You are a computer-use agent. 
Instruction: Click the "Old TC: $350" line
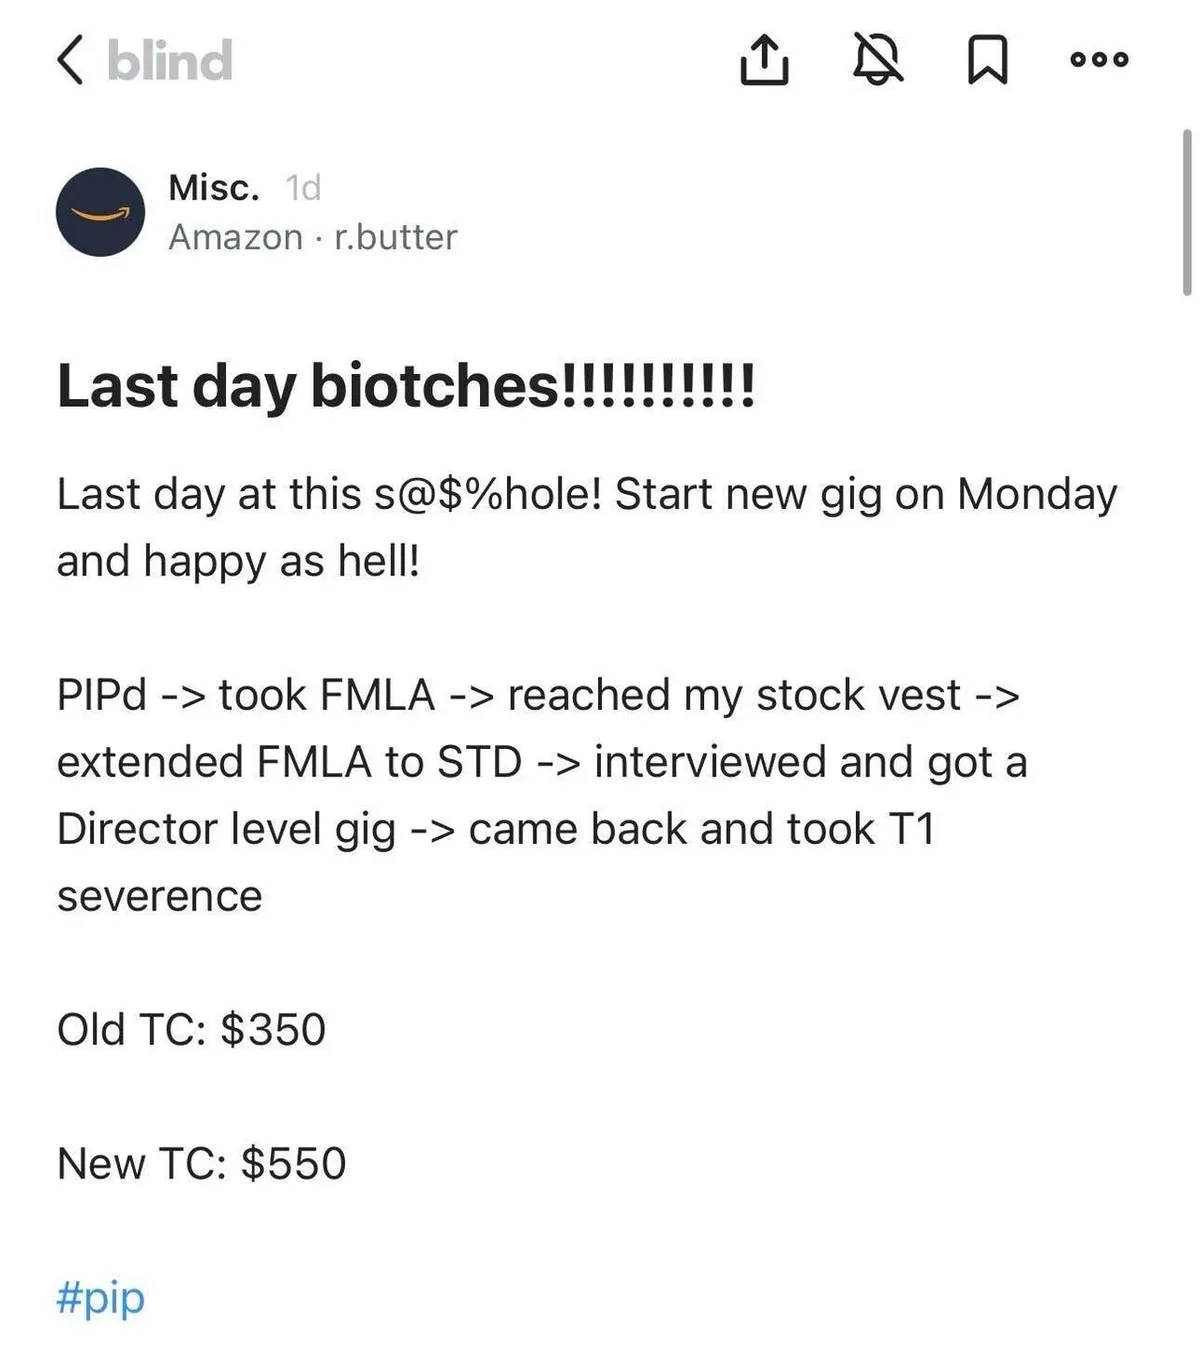[191, 1030]
